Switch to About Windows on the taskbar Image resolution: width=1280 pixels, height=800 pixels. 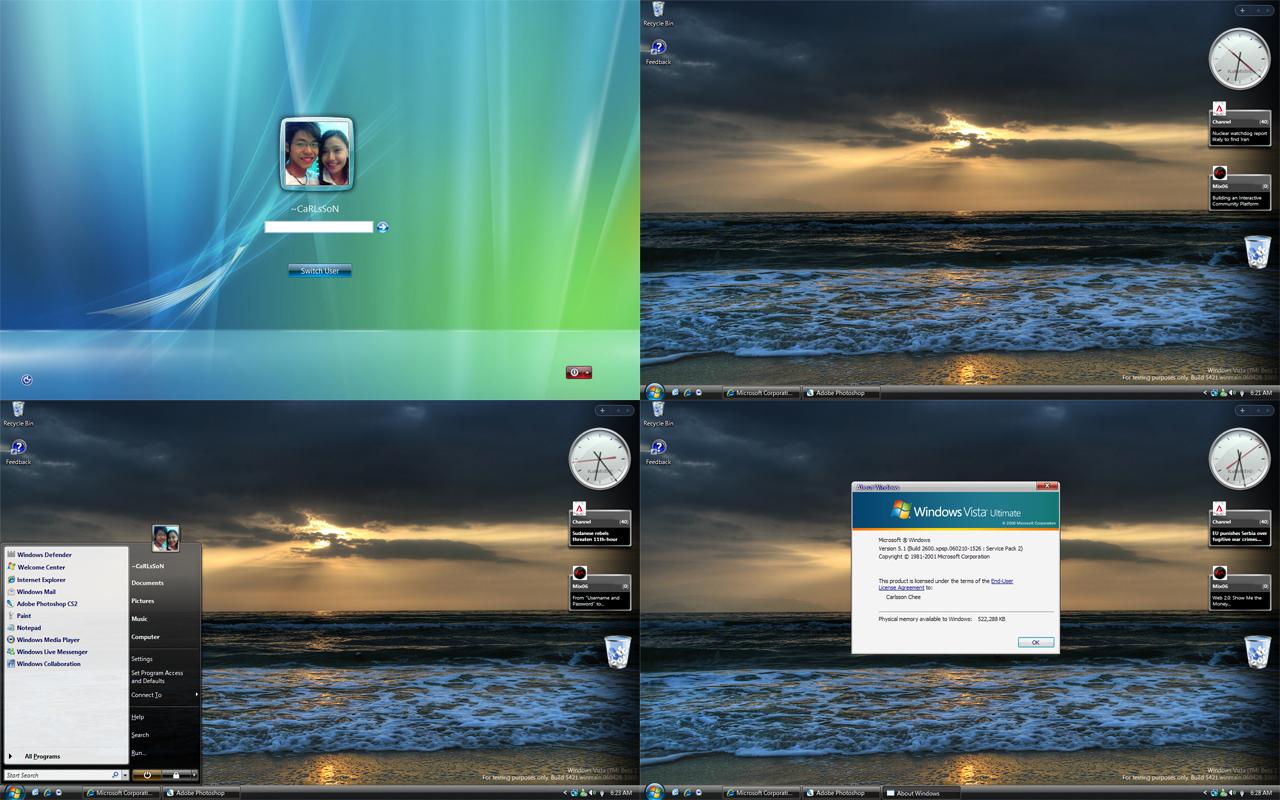tap(918, 793)
